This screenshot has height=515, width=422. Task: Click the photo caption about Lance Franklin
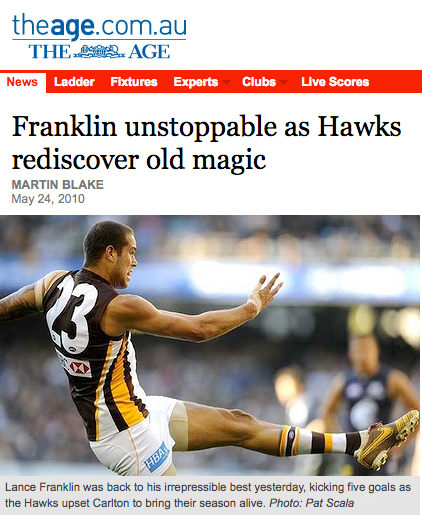point(208,495)
